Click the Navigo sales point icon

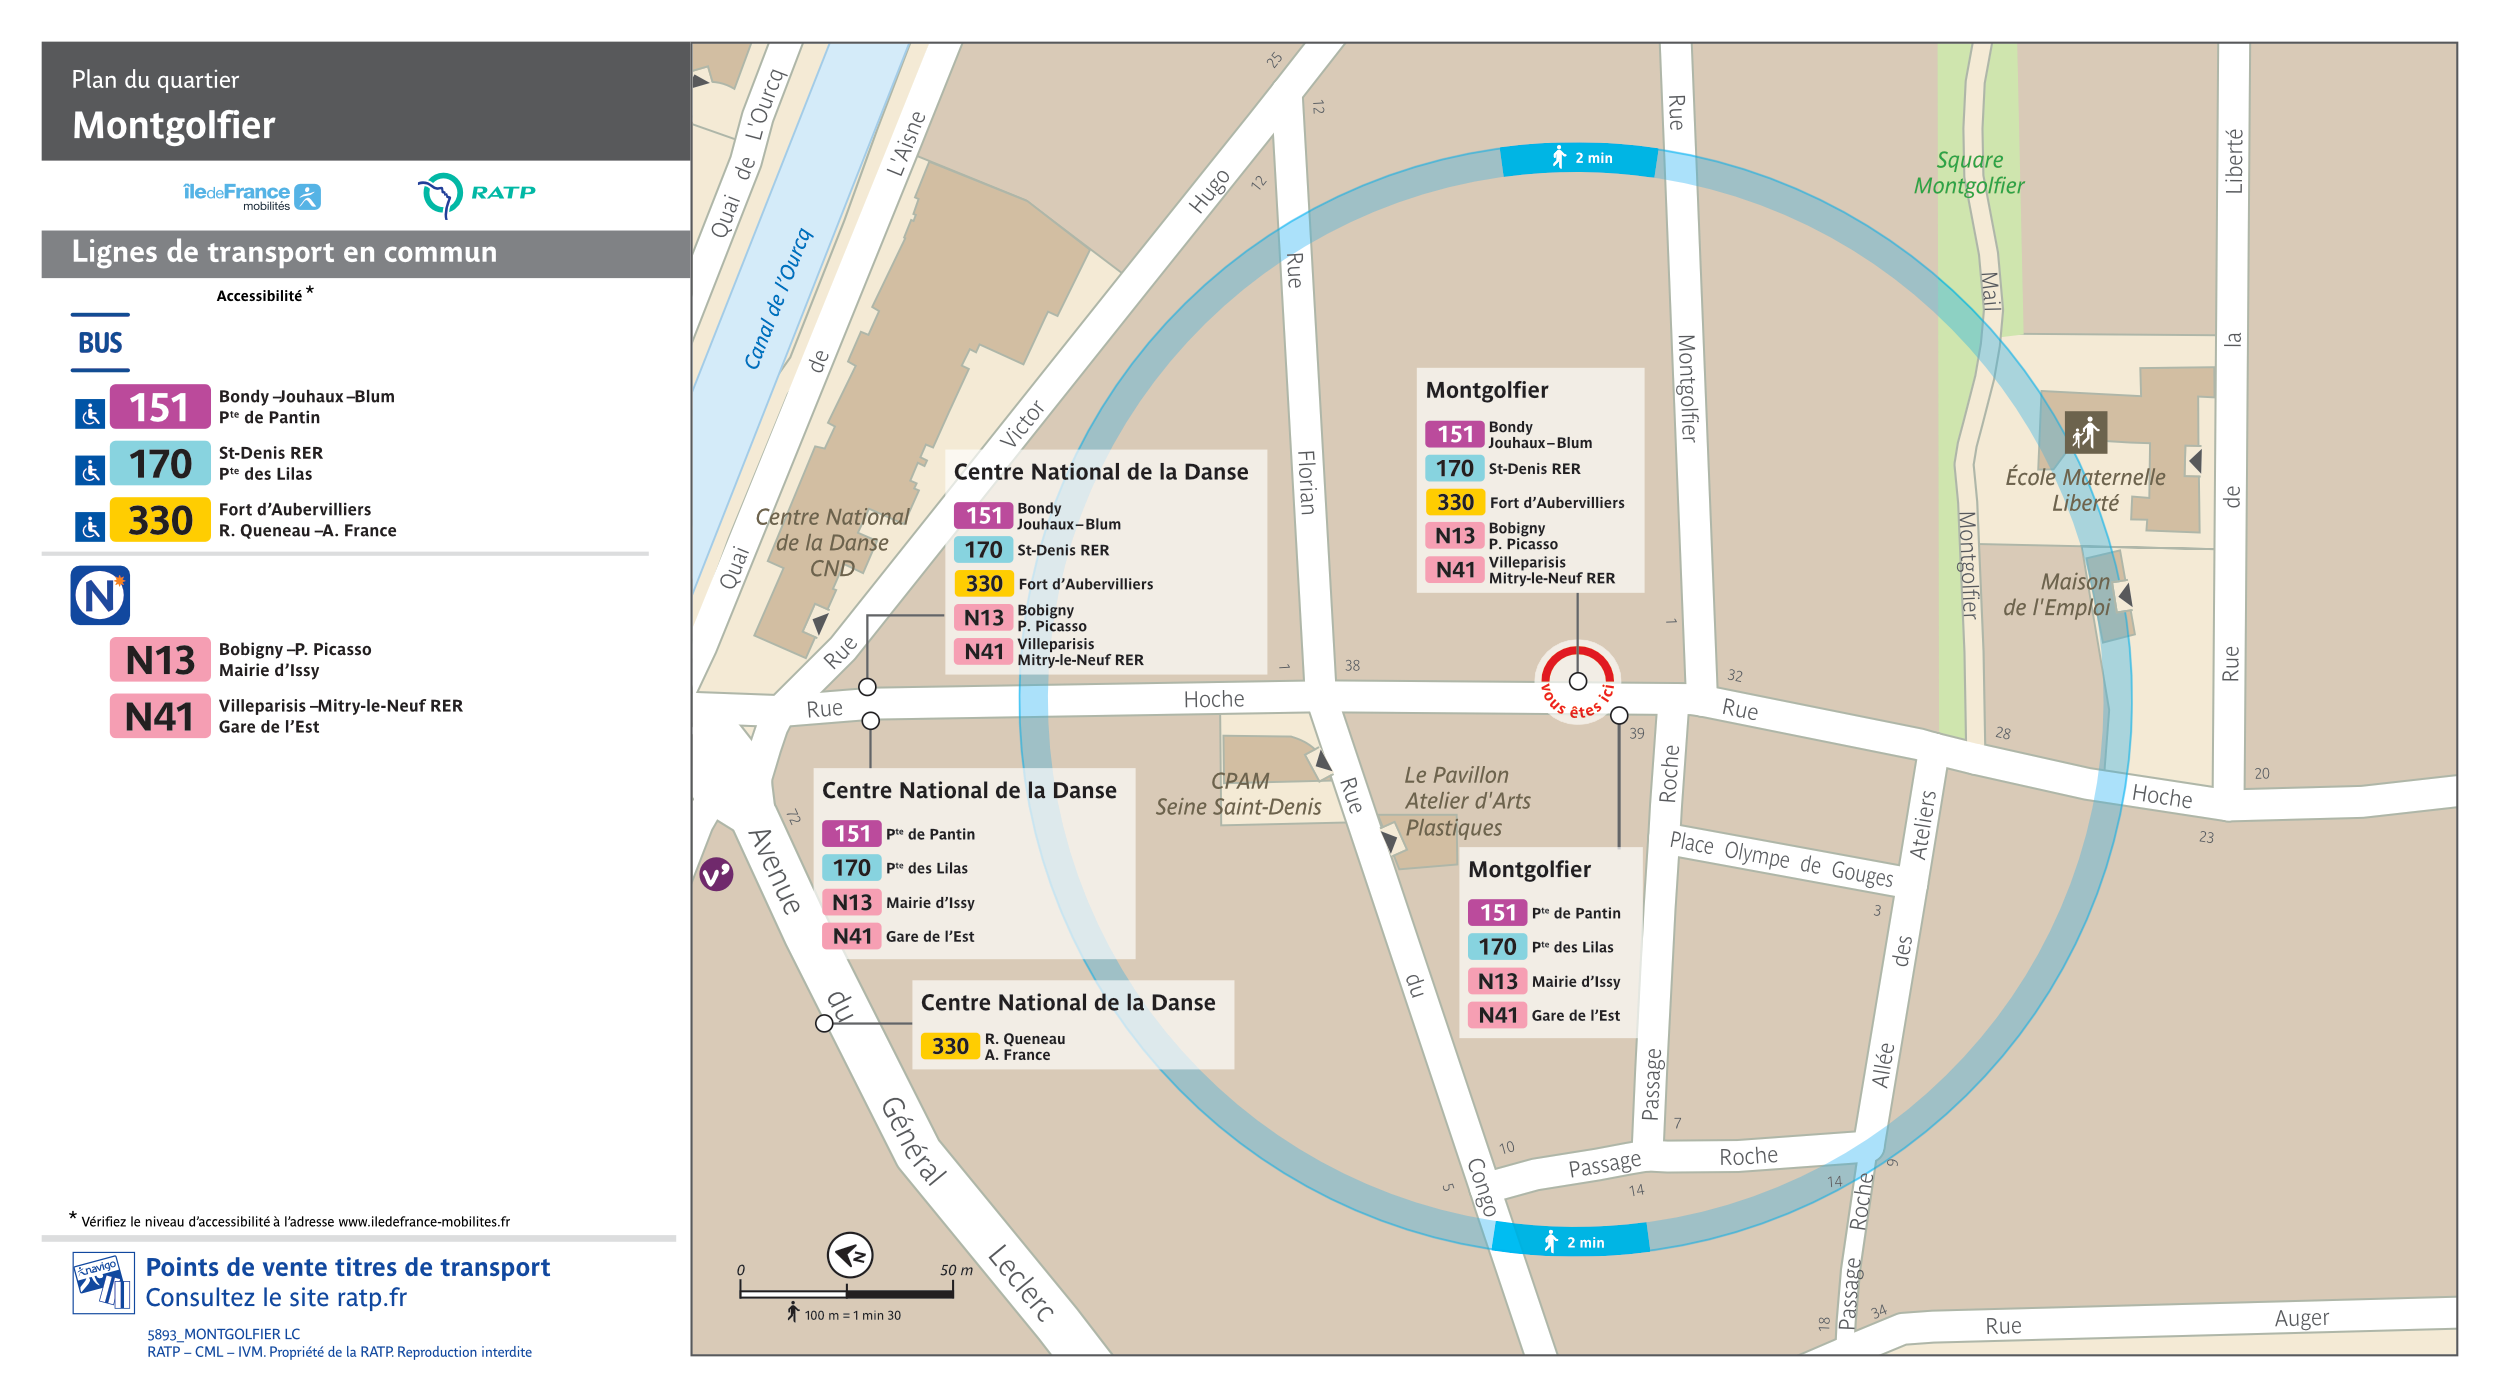pos(103,1283)
